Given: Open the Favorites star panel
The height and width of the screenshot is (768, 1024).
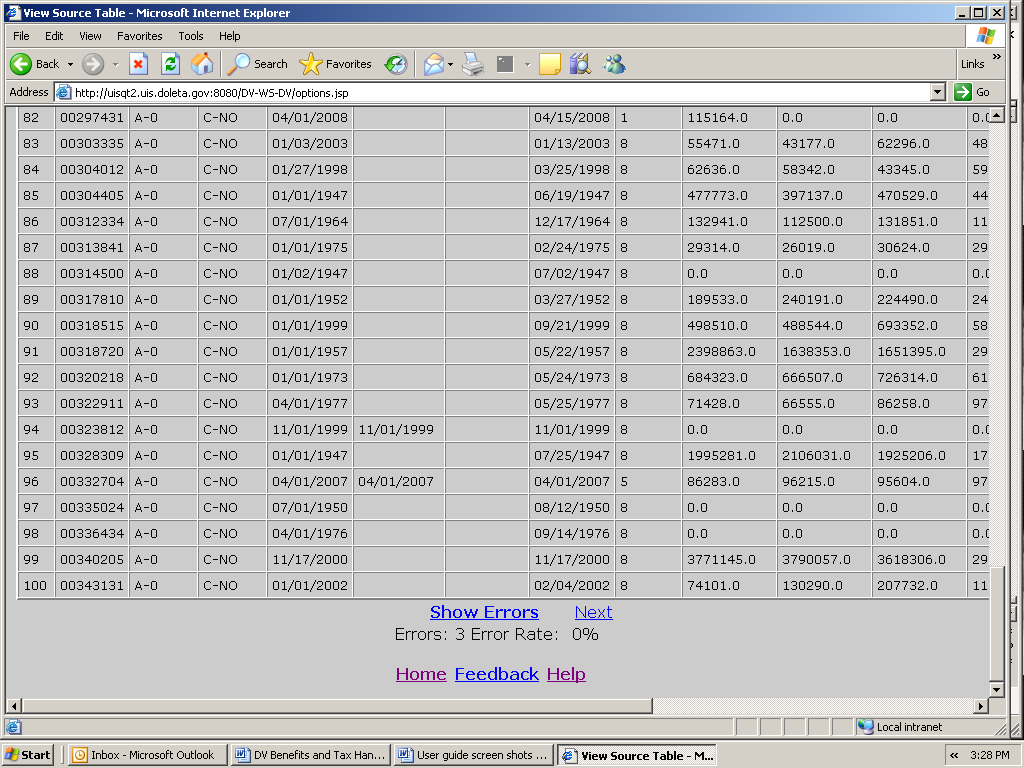Looking at the screenshot, I should (336, 64).
